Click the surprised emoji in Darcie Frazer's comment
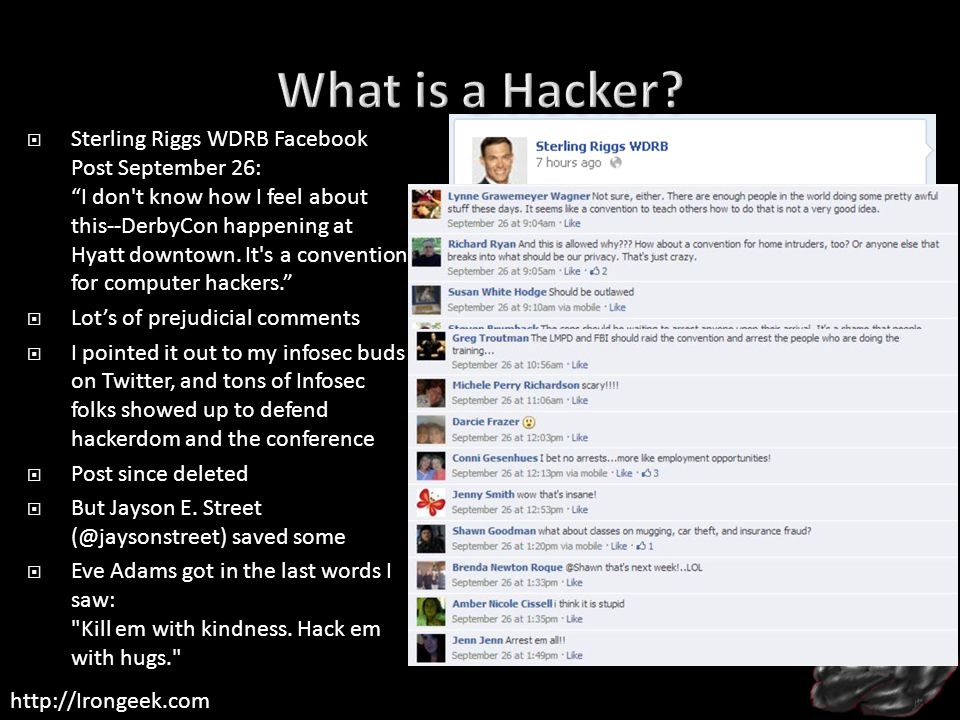The height and width of the screenshot is (720, 960). (529, 422)
